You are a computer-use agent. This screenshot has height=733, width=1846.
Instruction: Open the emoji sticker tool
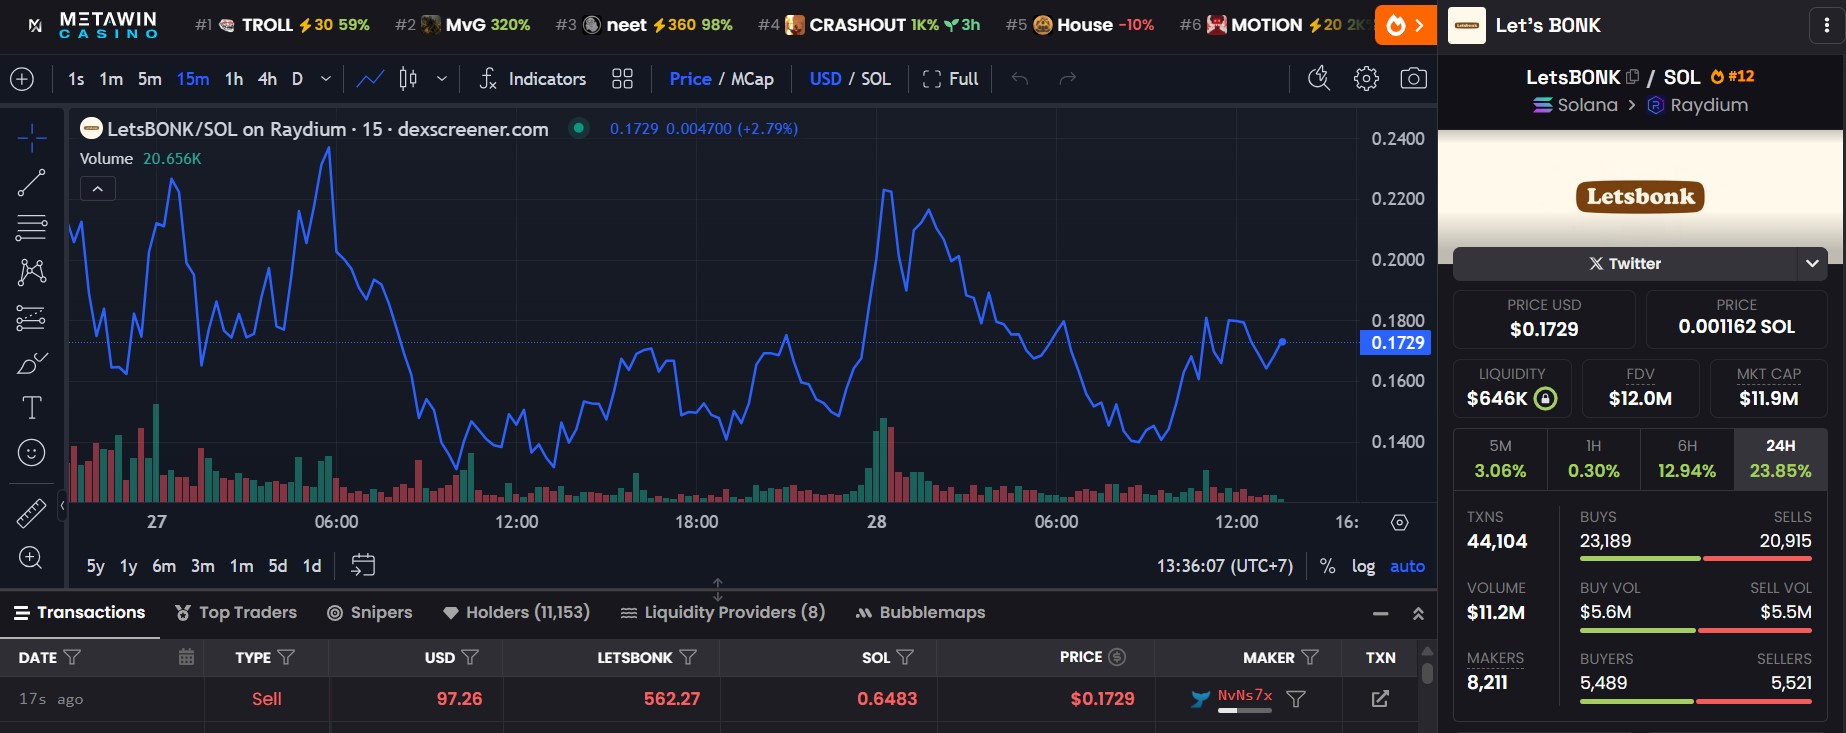31,453
